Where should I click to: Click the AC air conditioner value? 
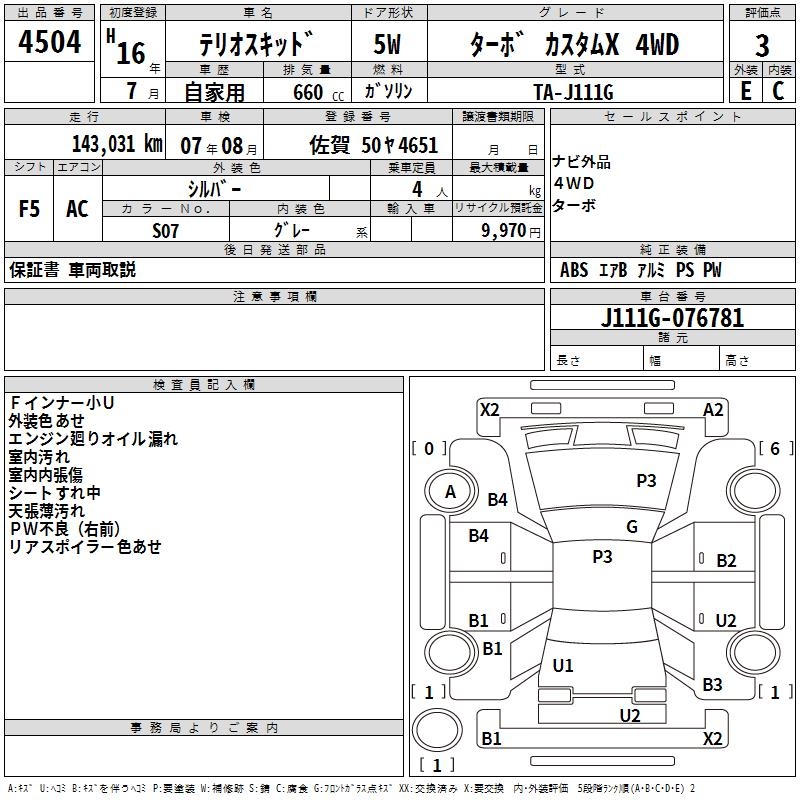77,208
